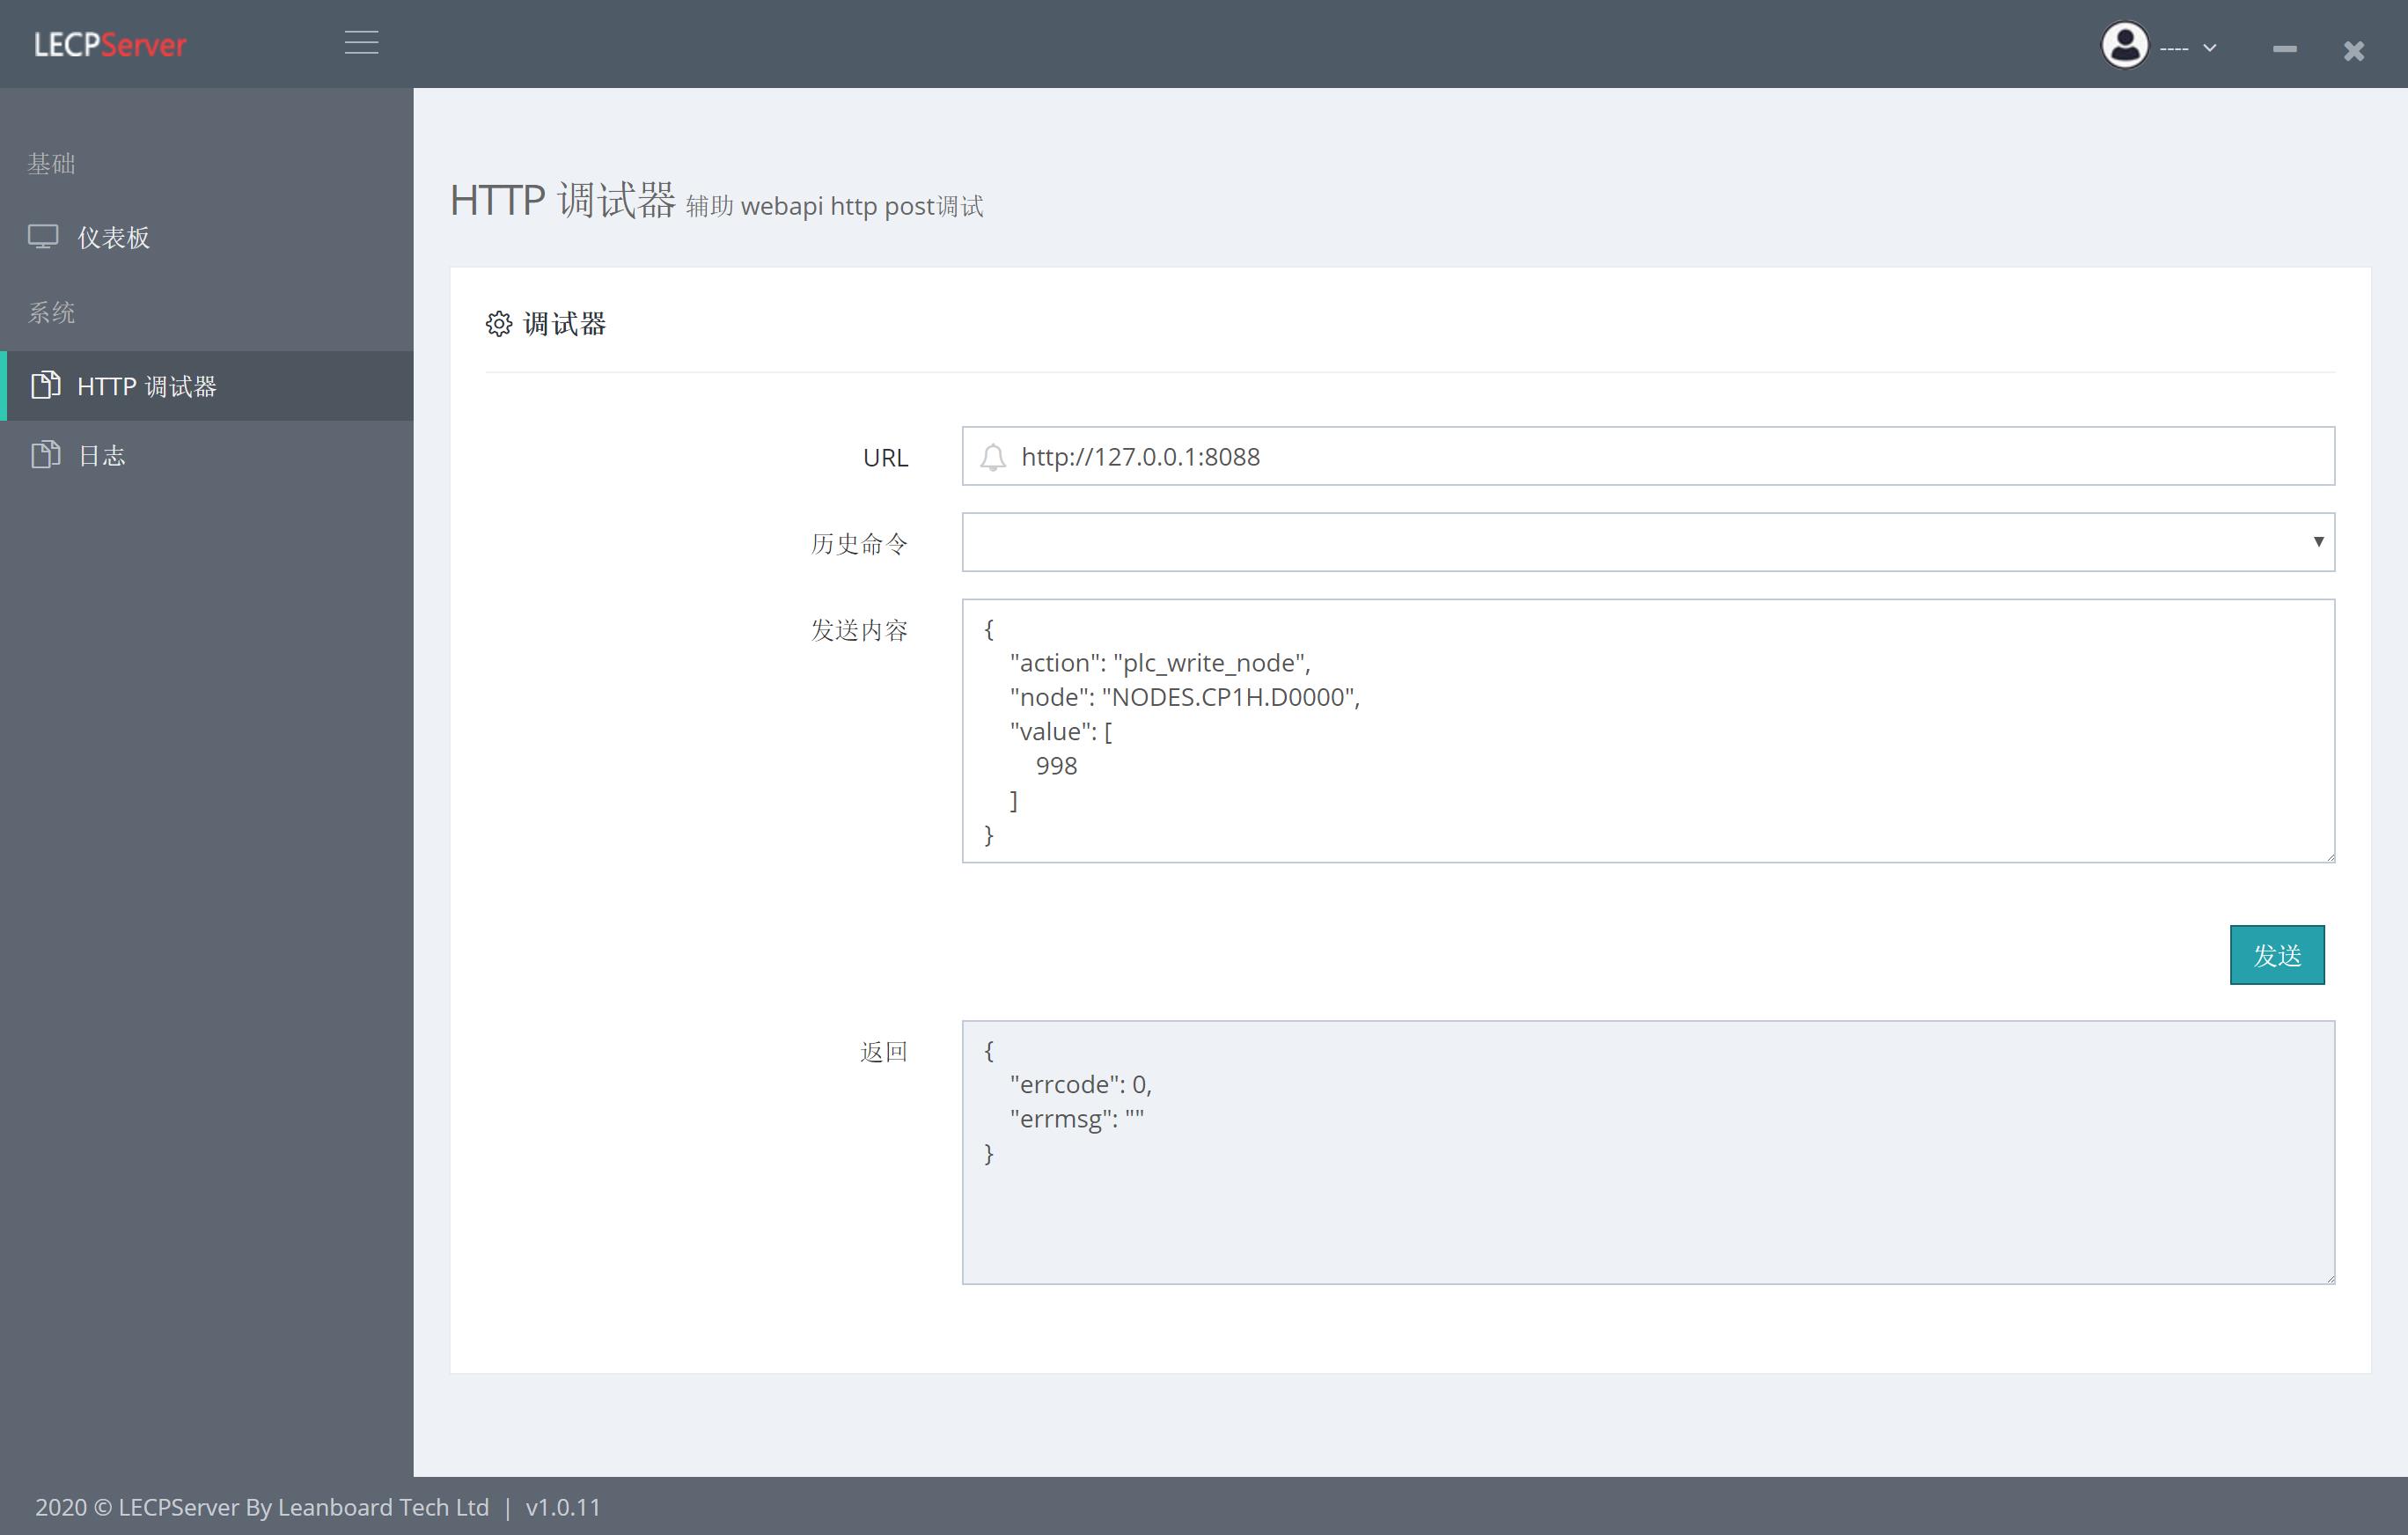Click the monitor icon beside 仪表板
Screen dimensions: 2408x1535
(x=44, y=237)
